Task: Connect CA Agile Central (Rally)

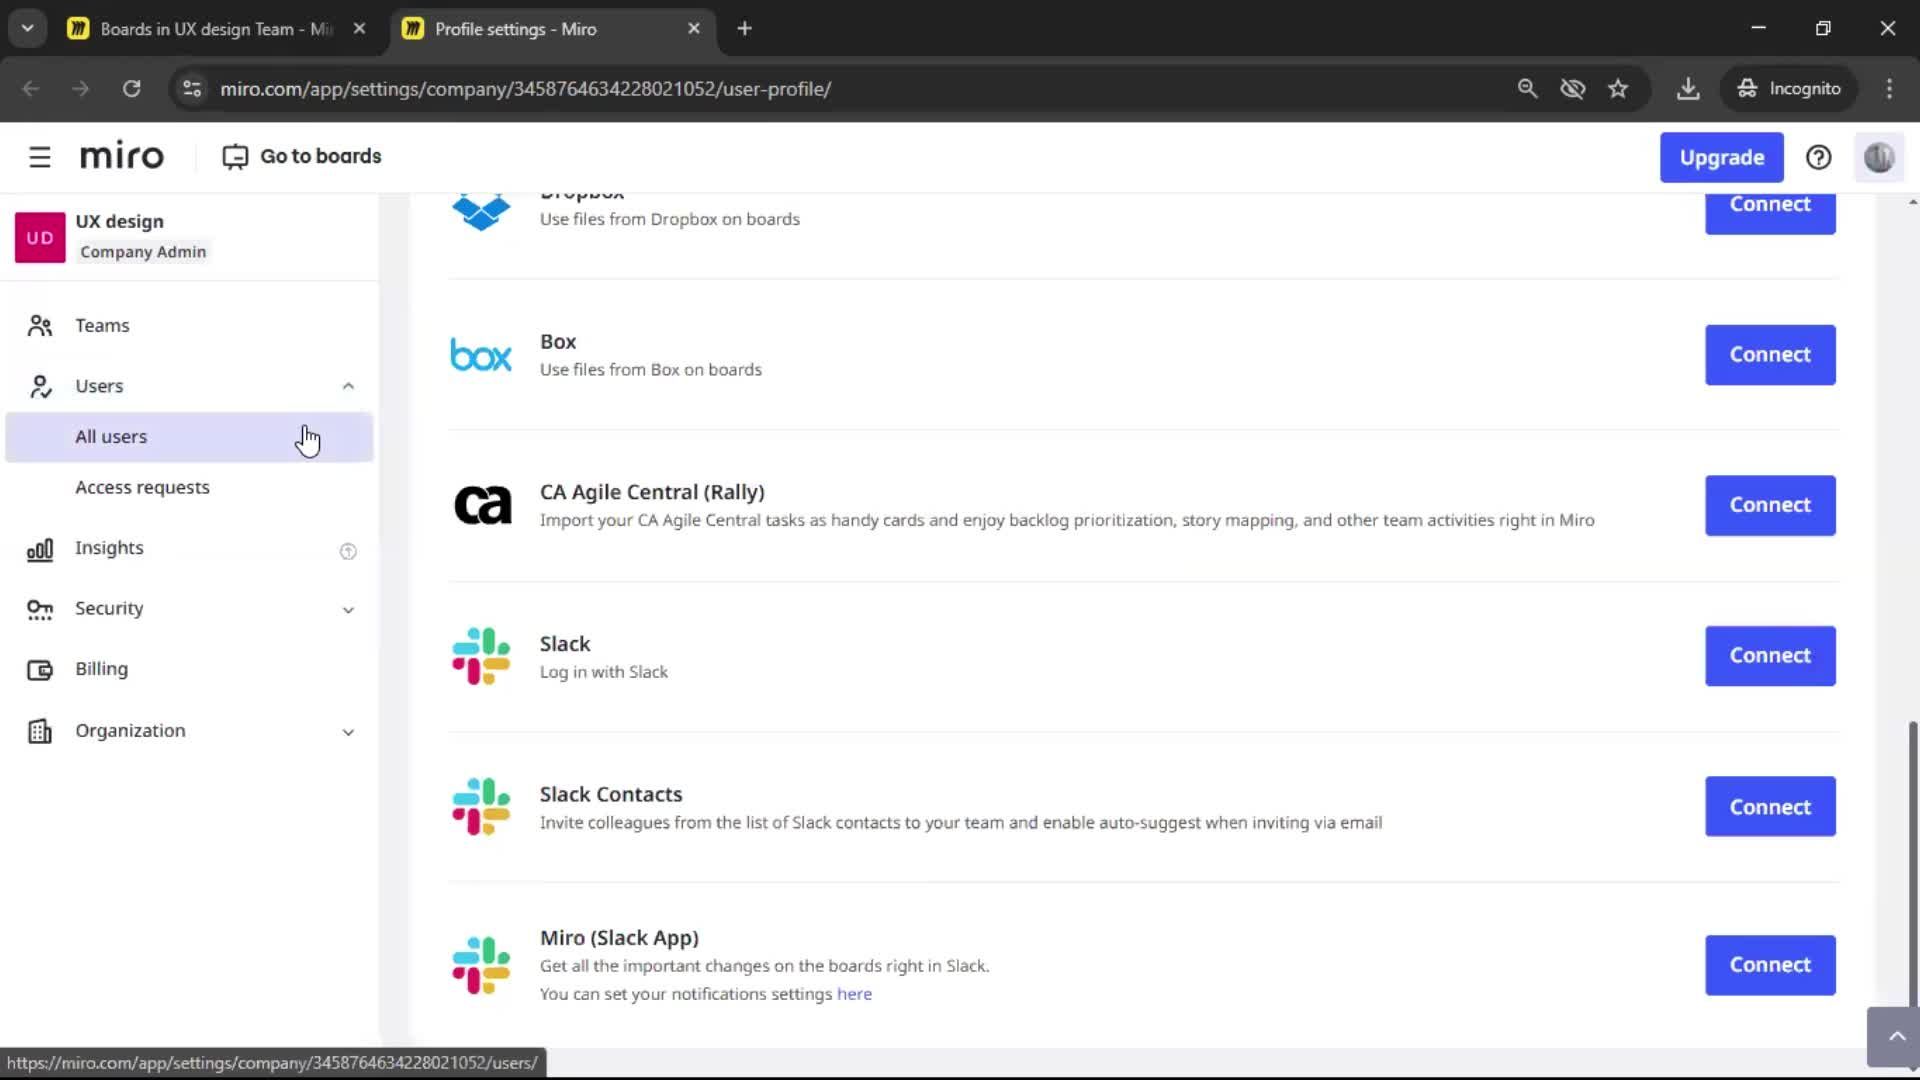Action: tap(1770, 505)
